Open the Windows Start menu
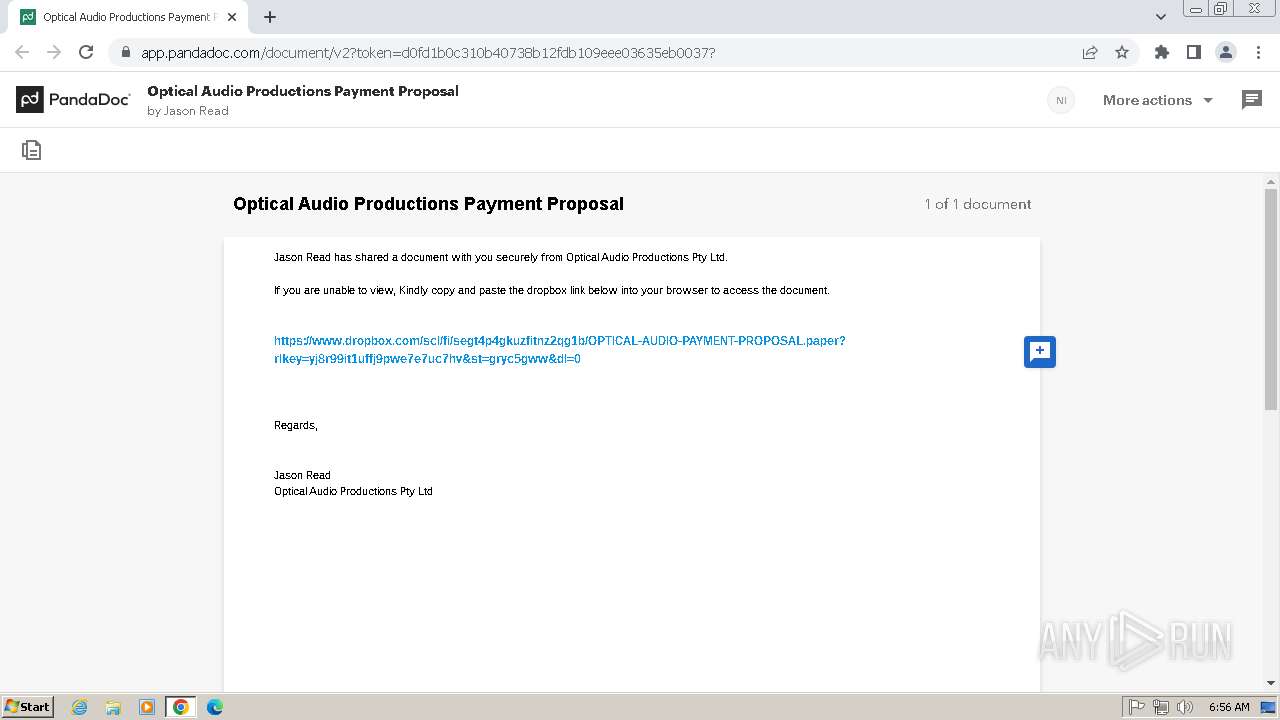The image size is (1280, 720). tap(27, 706)
